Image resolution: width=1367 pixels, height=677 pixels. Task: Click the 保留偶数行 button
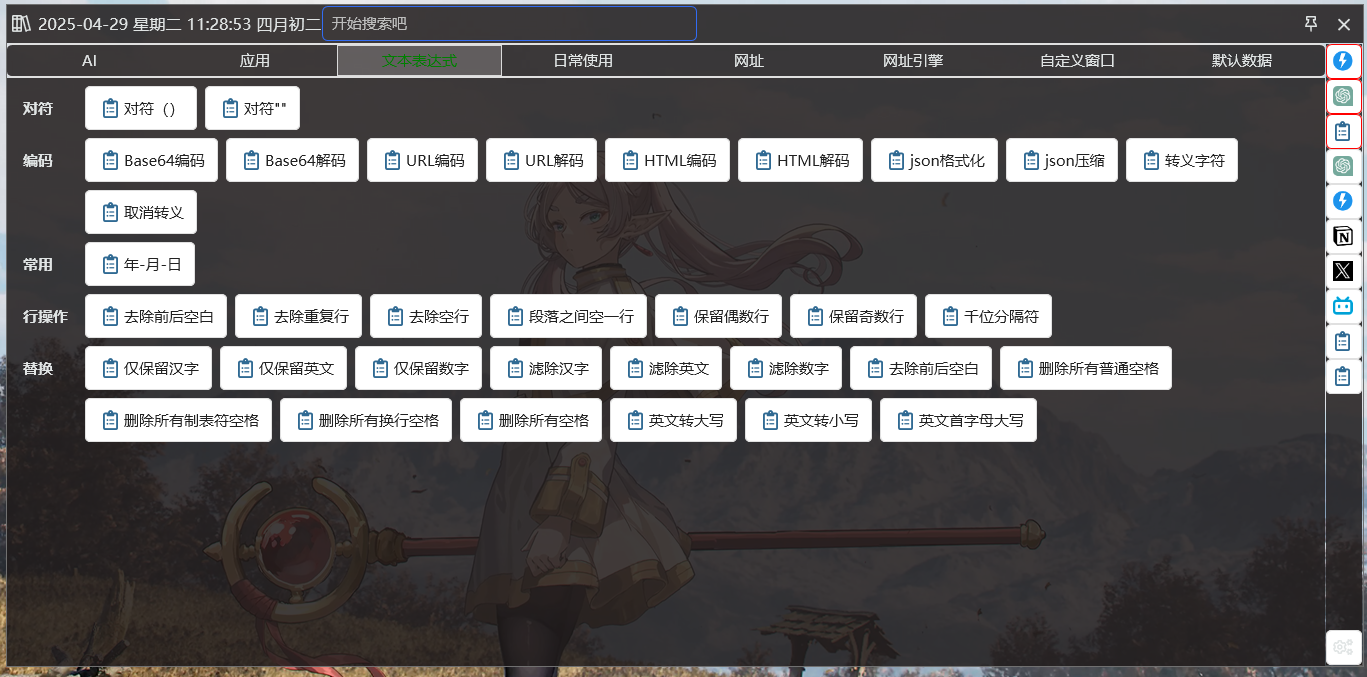point(719,316)
